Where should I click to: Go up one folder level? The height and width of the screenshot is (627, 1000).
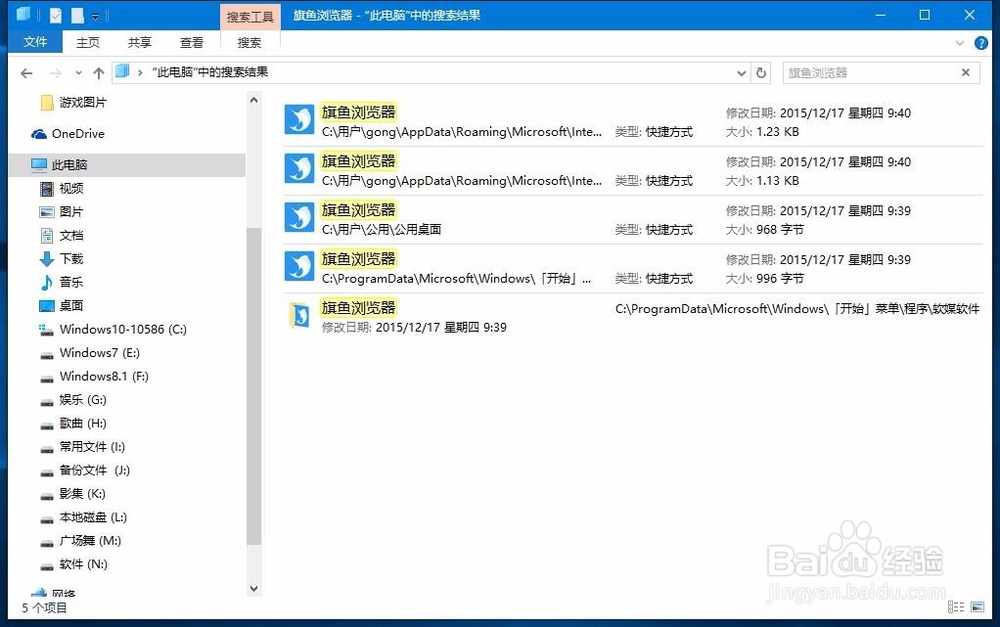(99, 73)
